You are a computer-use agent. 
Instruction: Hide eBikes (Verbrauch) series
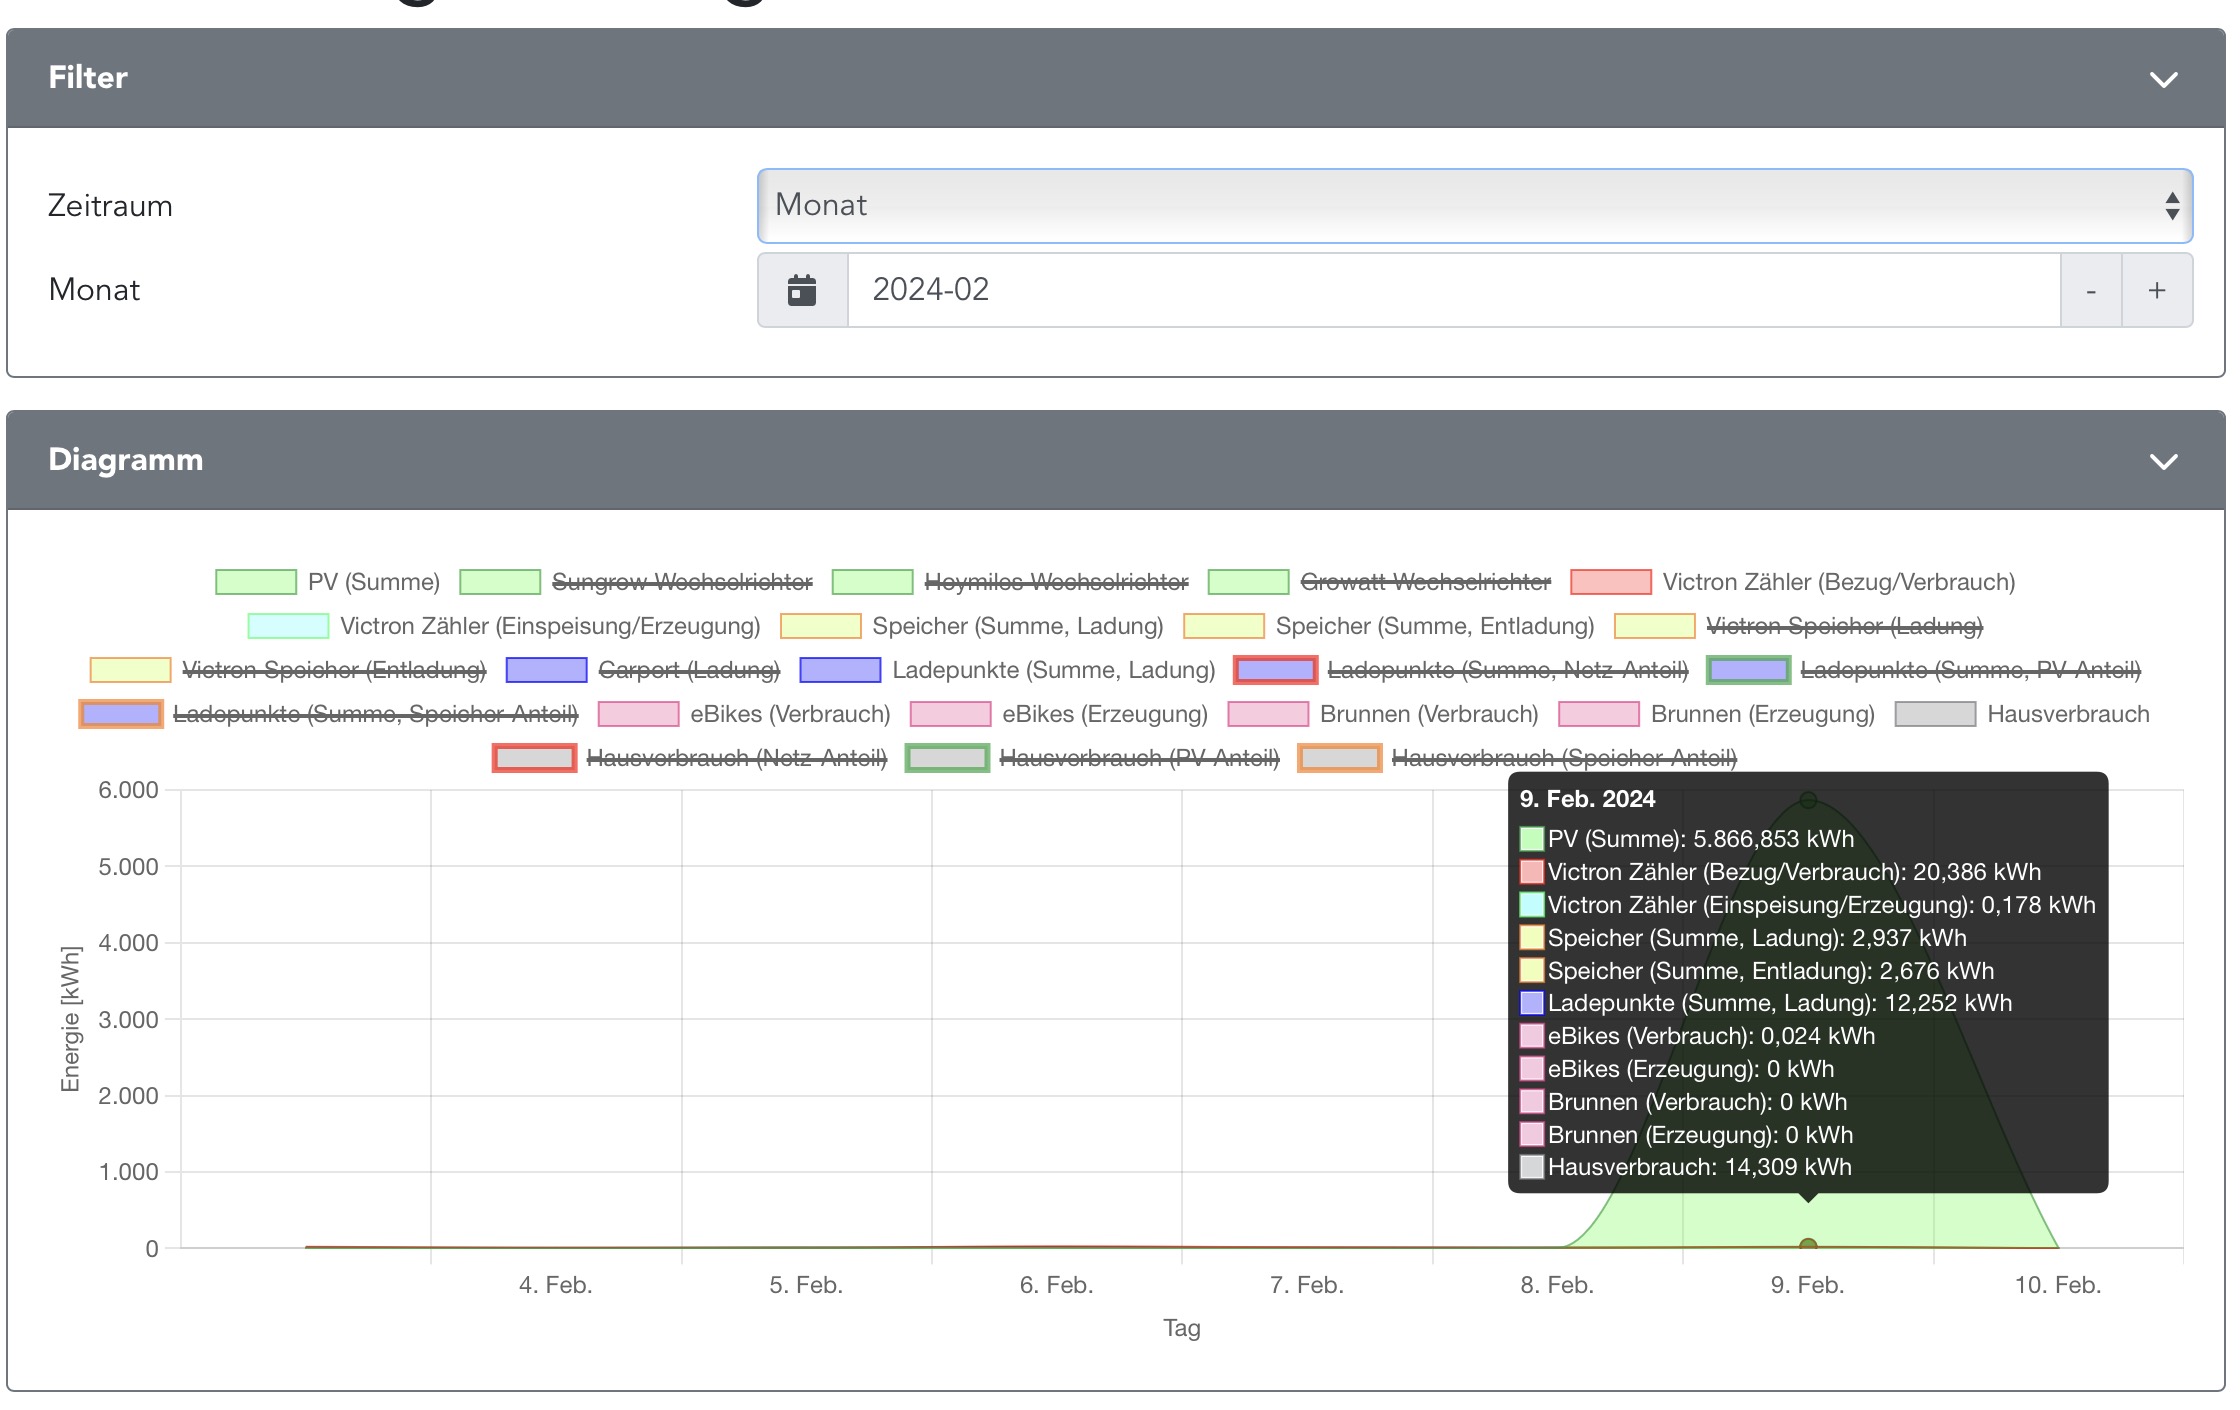pos(789,714)
